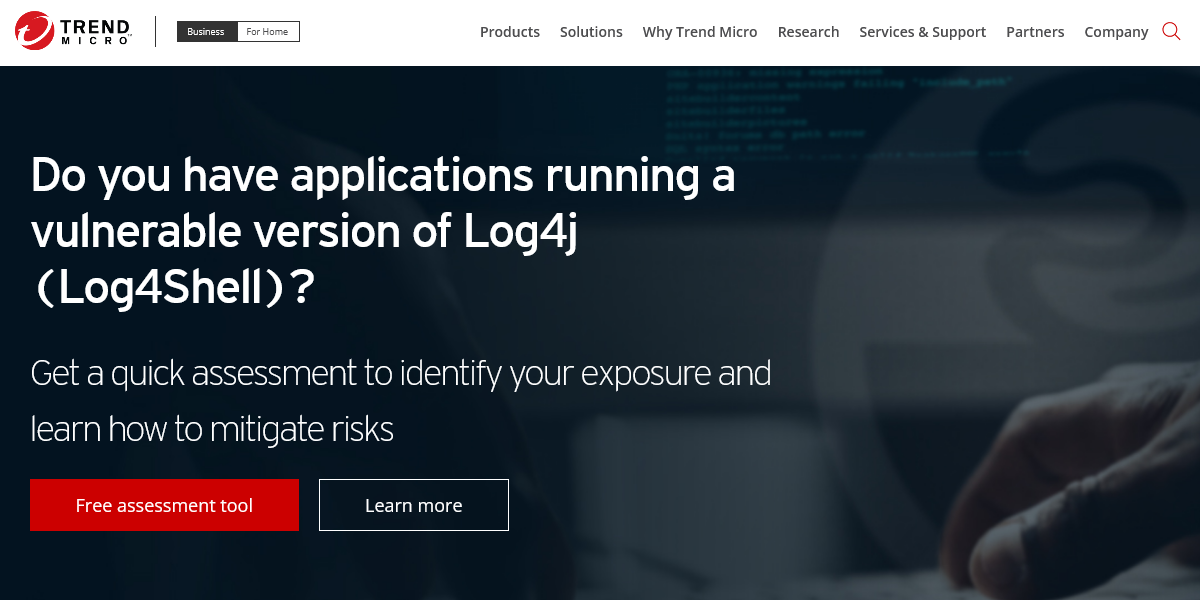The image size is (1200, 600).
Task: Open the Products menu
Action: point(510,32)
